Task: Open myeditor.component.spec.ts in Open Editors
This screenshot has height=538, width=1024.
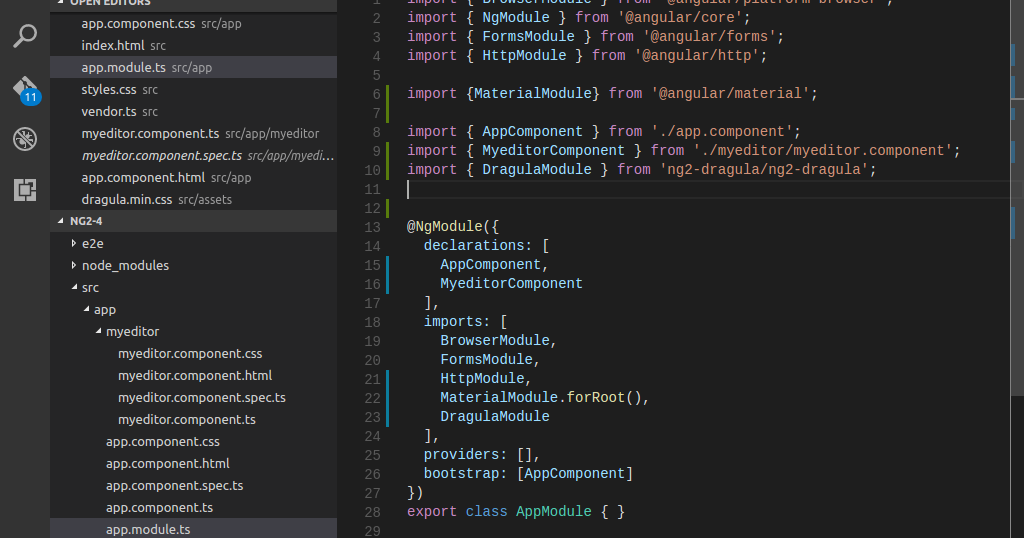Action: (x=193, y=155)
